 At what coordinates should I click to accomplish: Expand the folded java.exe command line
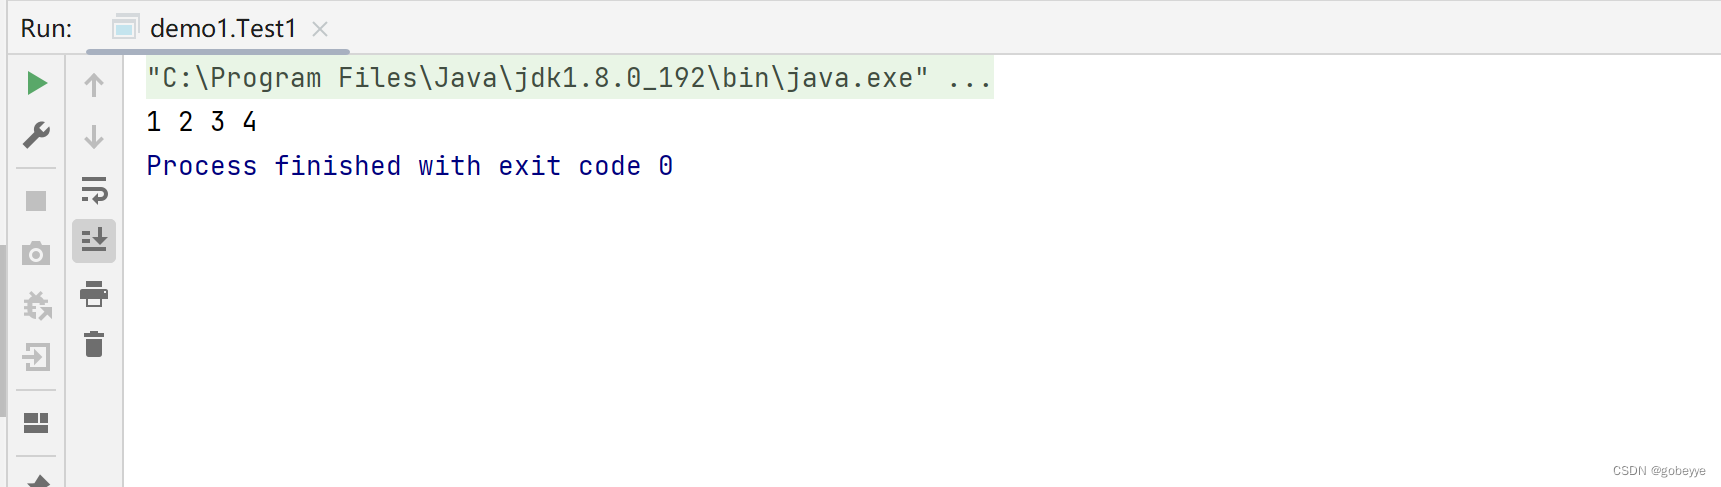pyautogui.click(x=969, y=79)
